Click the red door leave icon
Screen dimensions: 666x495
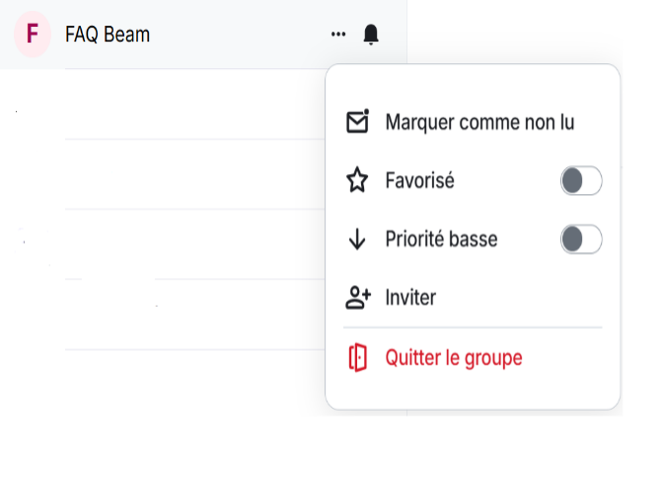[357, 358]
